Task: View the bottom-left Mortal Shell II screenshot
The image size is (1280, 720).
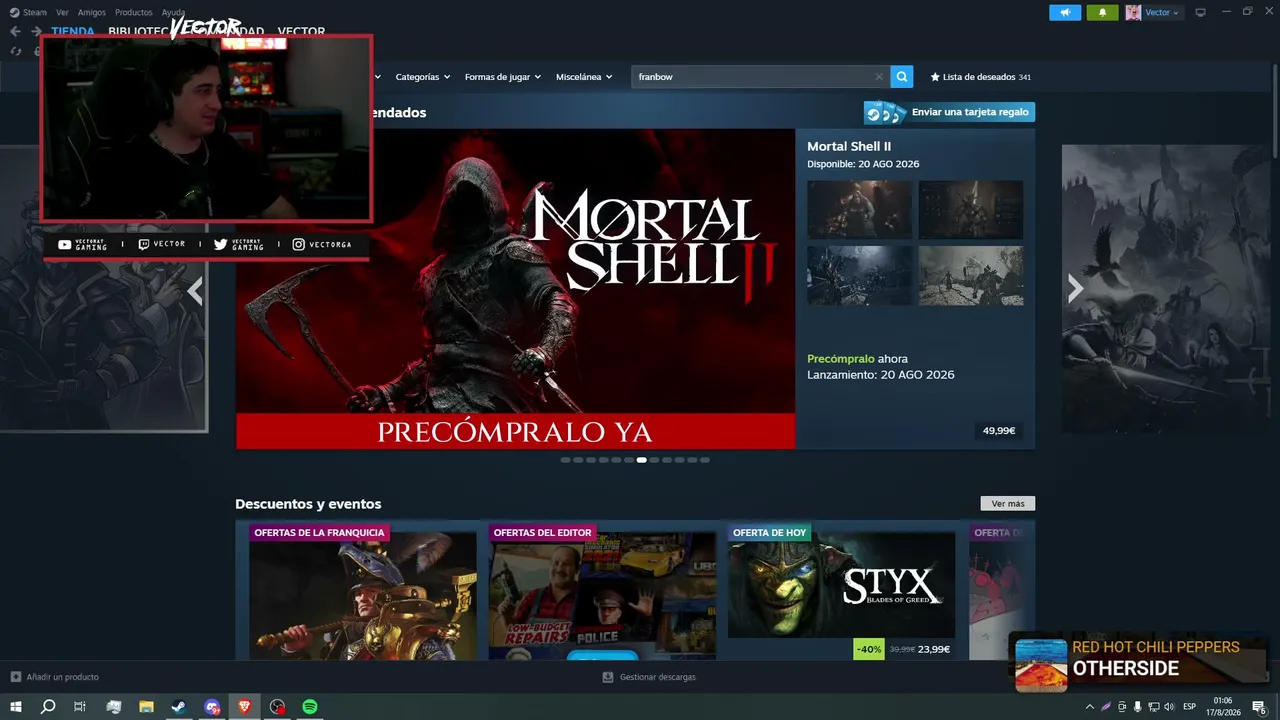Action: click(x=860, y=275)
